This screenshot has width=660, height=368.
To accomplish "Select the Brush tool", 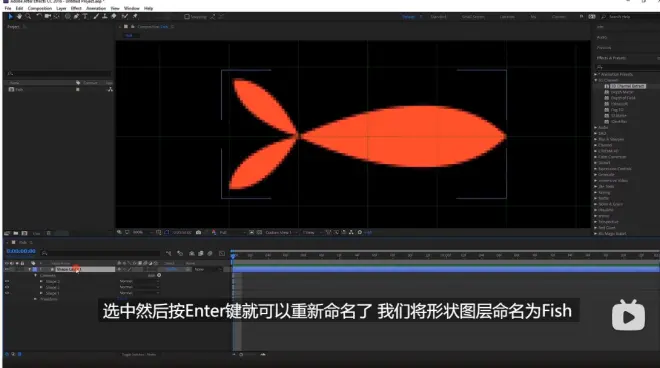I will click(x=96, y=16).
